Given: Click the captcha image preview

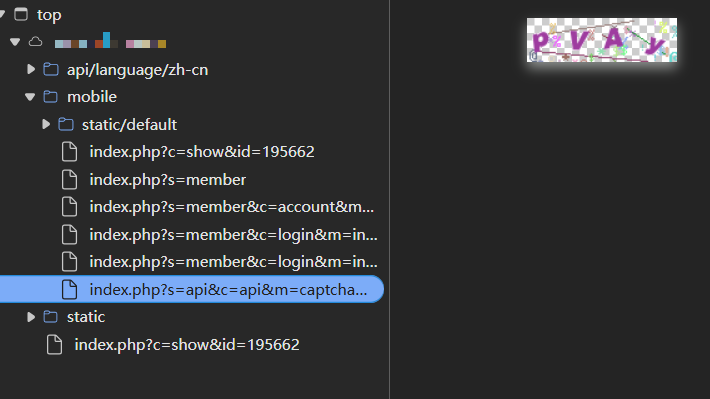Looking at the screenshot, I should [x=602, y=40].
